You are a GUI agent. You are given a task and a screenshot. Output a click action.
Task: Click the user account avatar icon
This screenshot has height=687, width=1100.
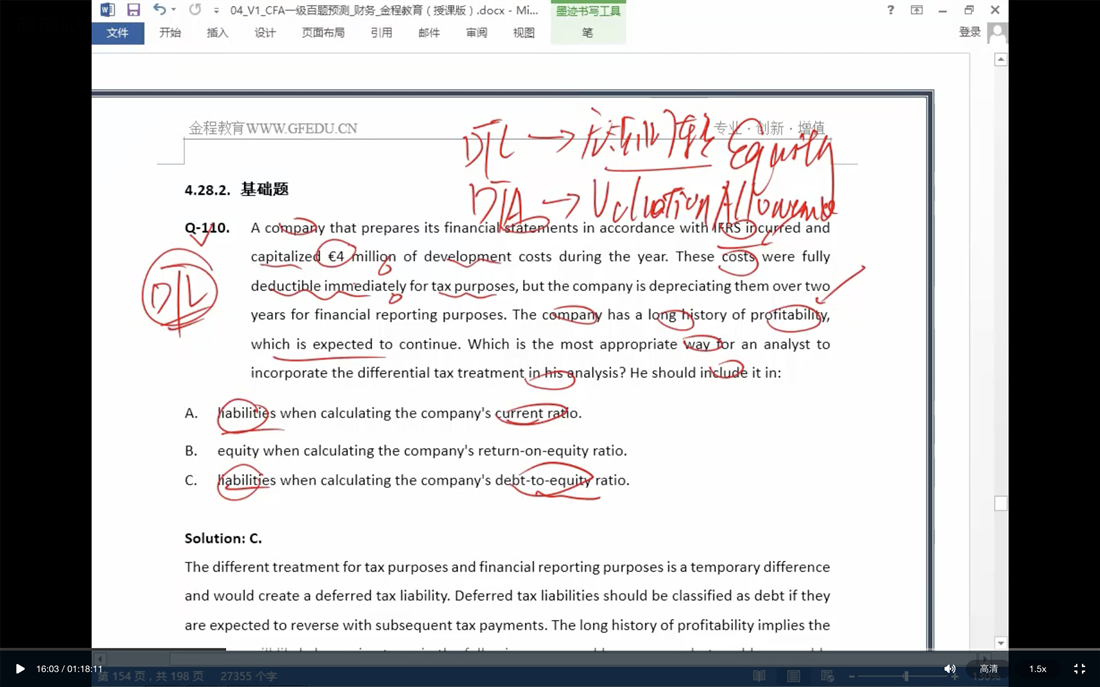pyautogui.click(x=996, y=32)
